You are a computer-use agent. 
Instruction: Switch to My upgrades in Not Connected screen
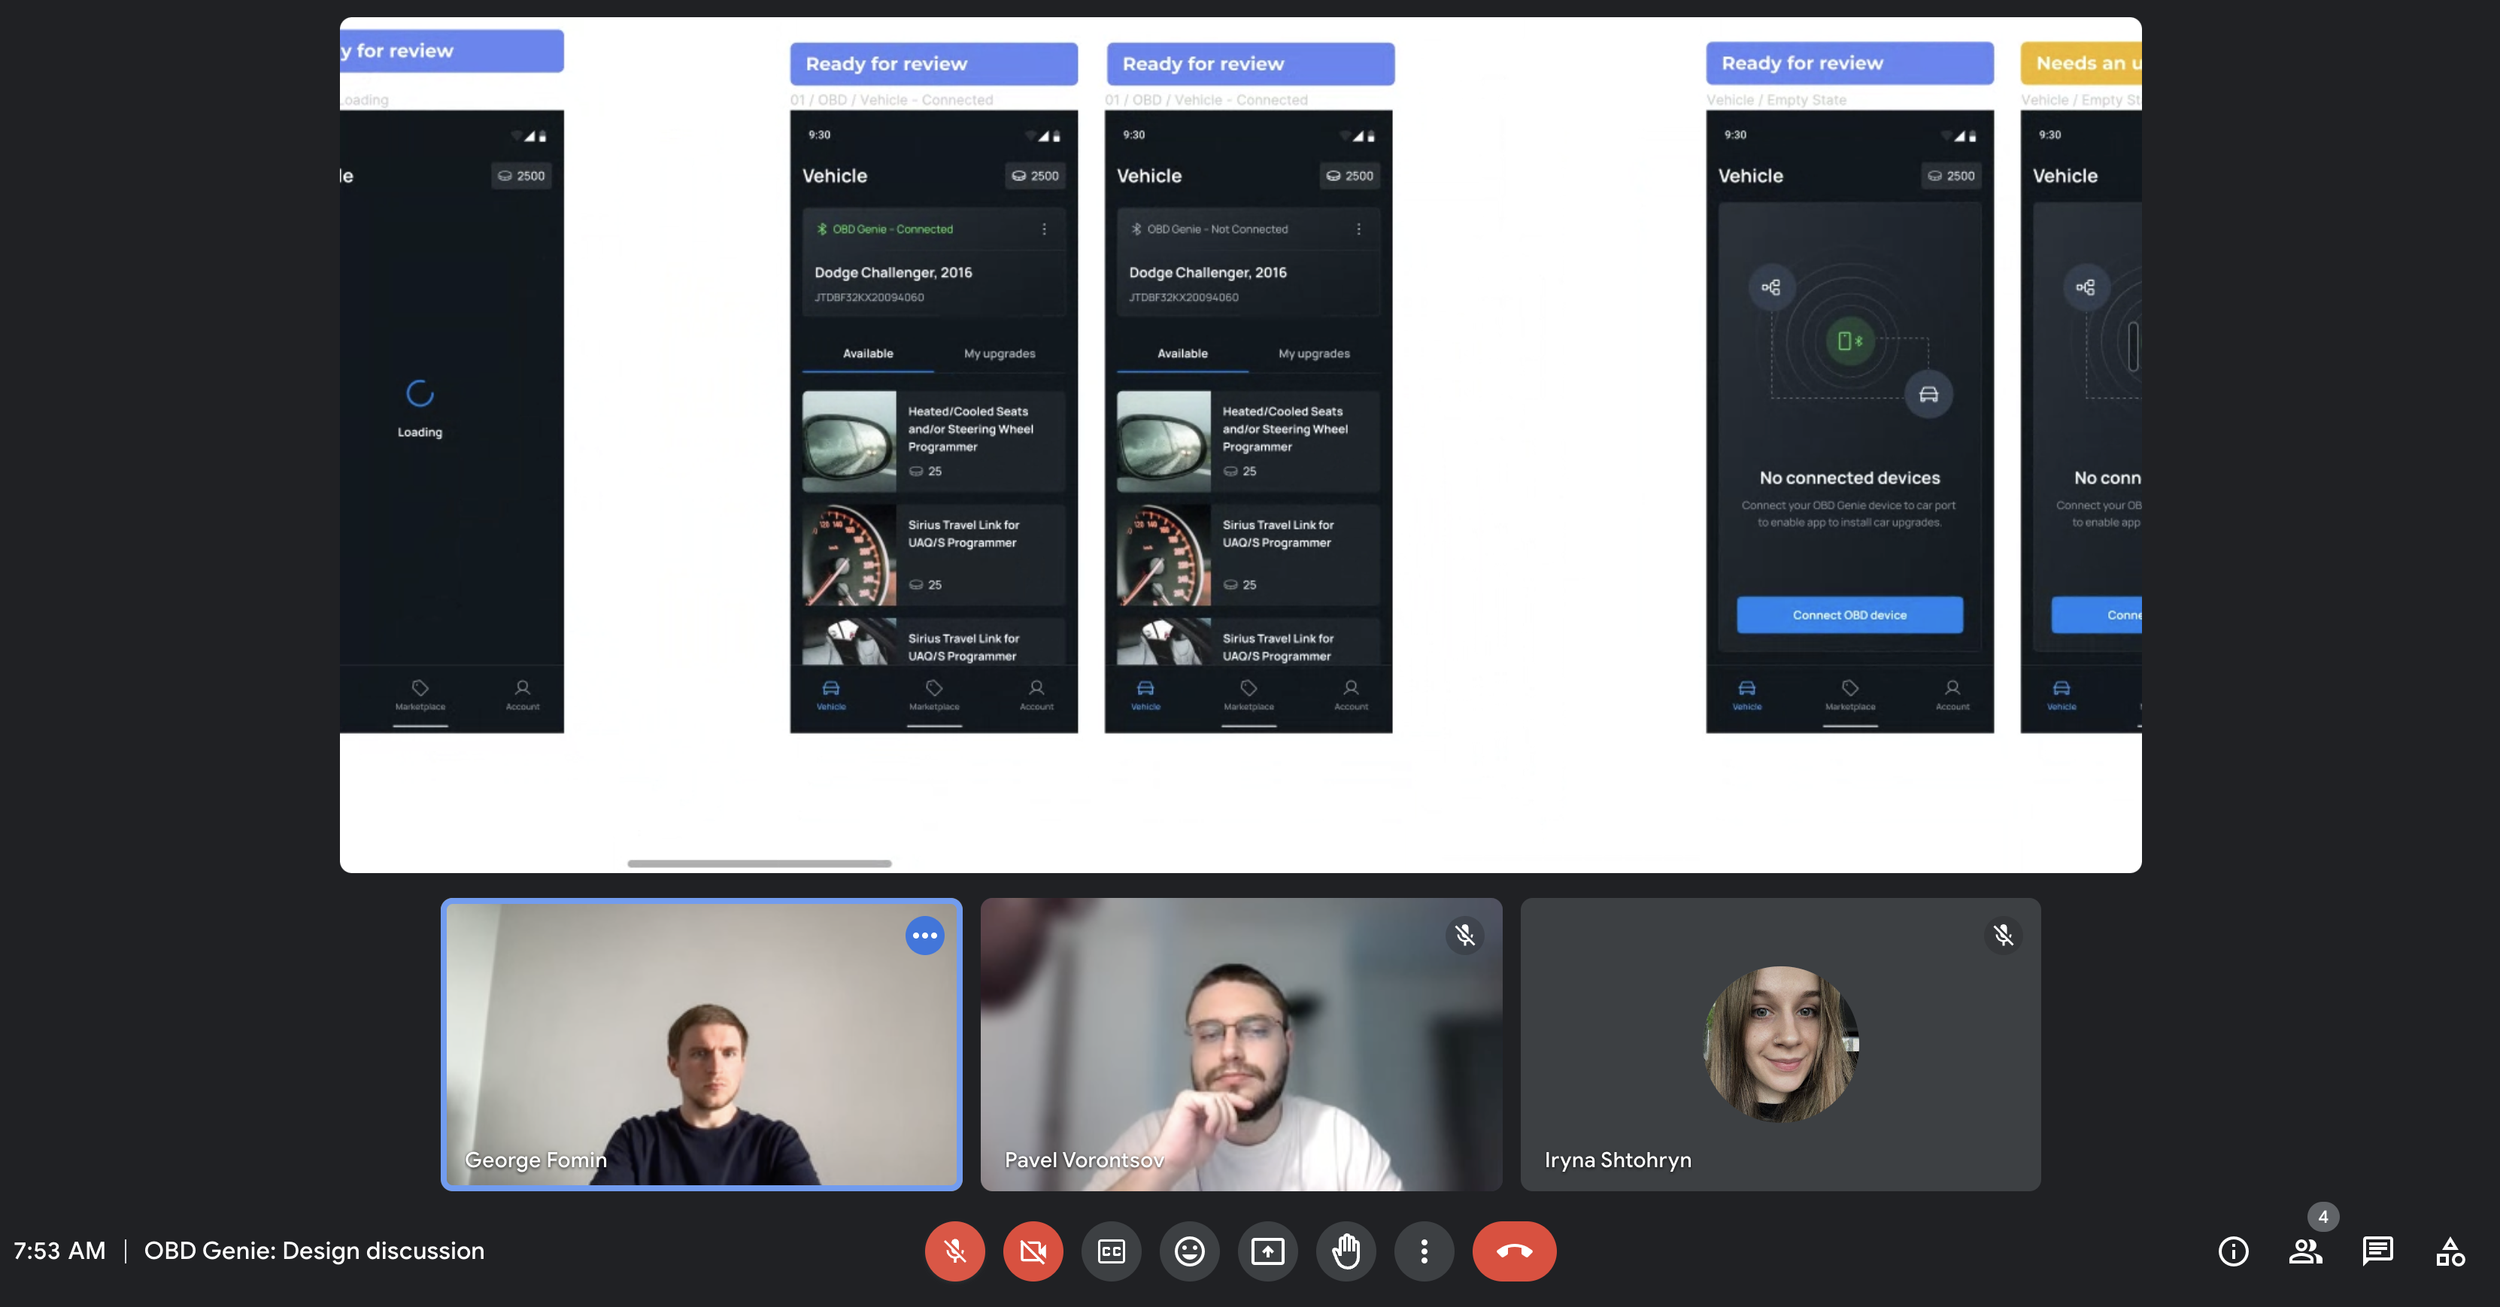point(1314,354)
